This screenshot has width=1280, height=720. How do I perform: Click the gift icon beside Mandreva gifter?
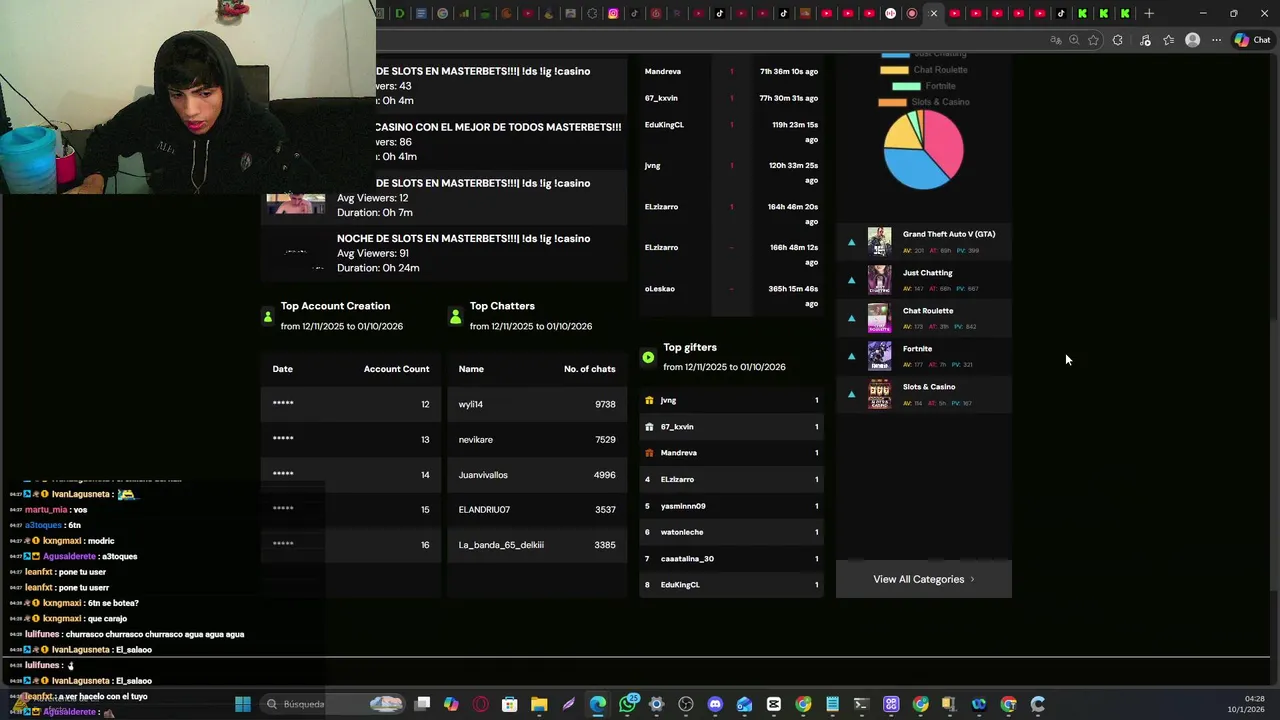coord(649,453)
